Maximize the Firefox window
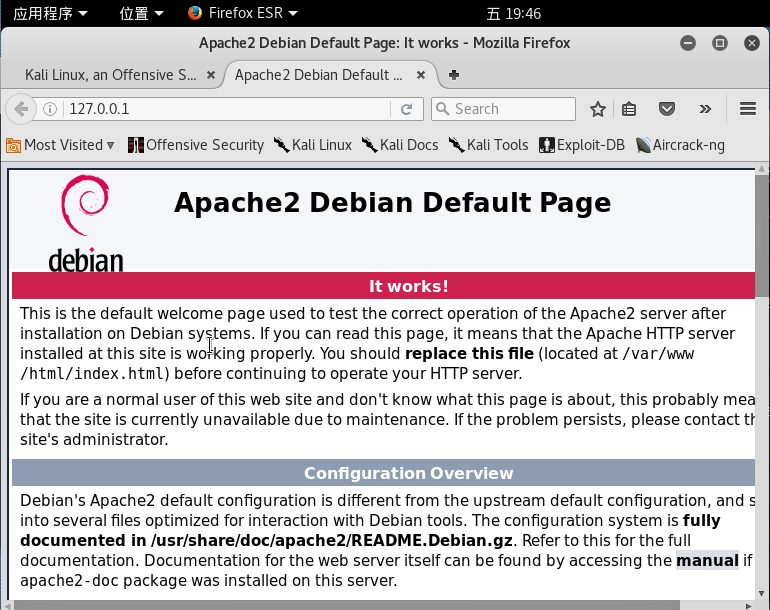The height and width of the screenshot is (610, 770). point(719,43)
